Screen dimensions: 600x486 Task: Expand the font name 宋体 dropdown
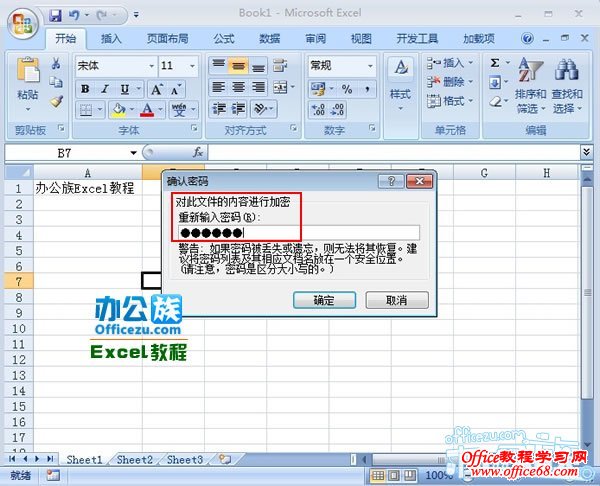point(152,66)
